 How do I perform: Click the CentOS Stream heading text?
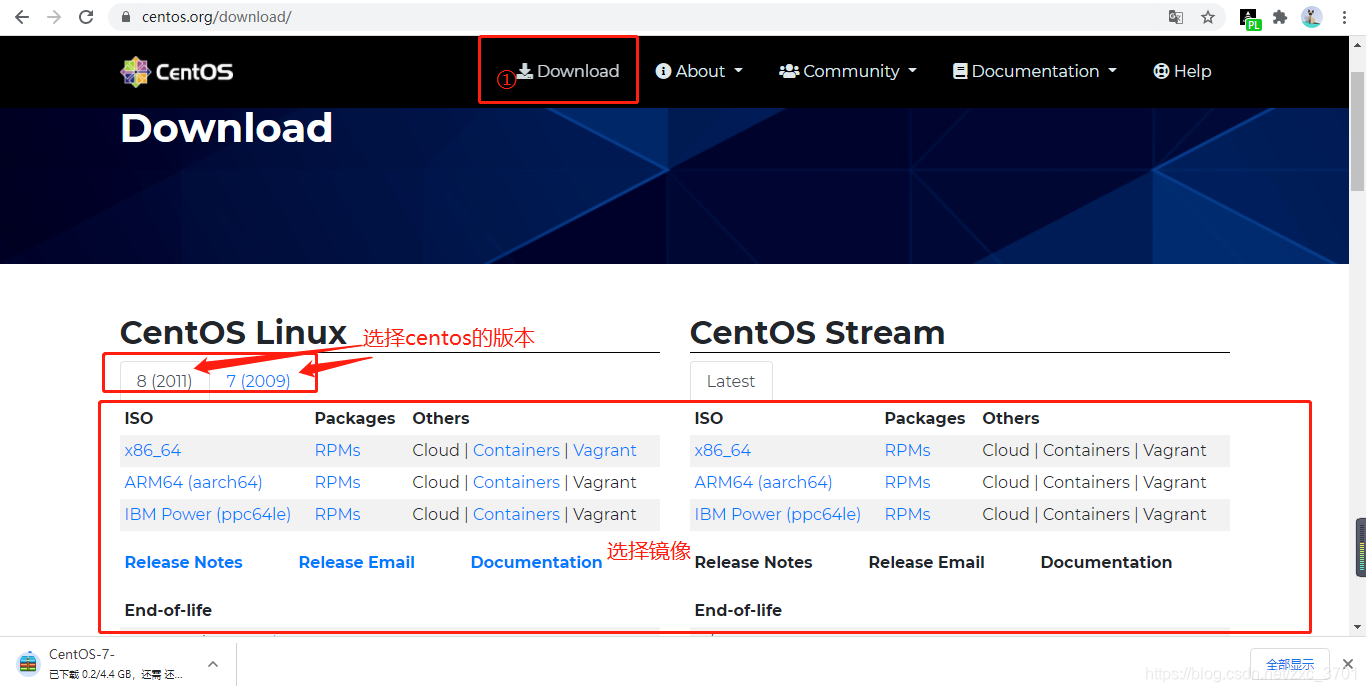point(817,332)
